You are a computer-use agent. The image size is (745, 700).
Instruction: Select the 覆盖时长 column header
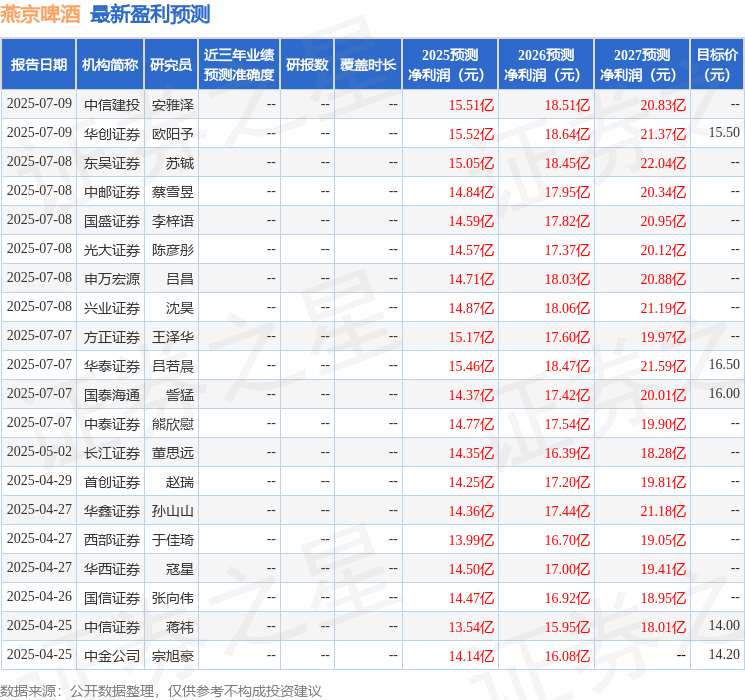pyautogui.click(x=368, y=64)
